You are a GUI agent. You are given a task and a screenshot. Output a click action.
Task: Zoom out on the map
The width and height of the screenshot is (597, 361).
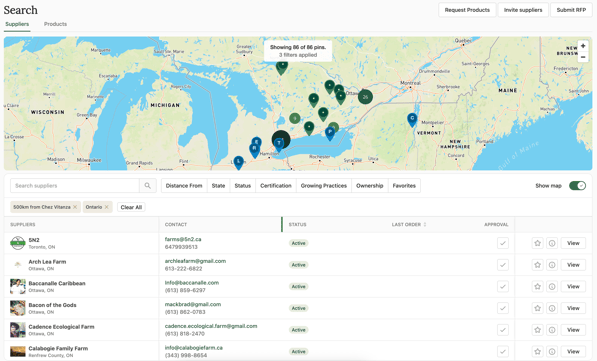click(x=583, y=56)
